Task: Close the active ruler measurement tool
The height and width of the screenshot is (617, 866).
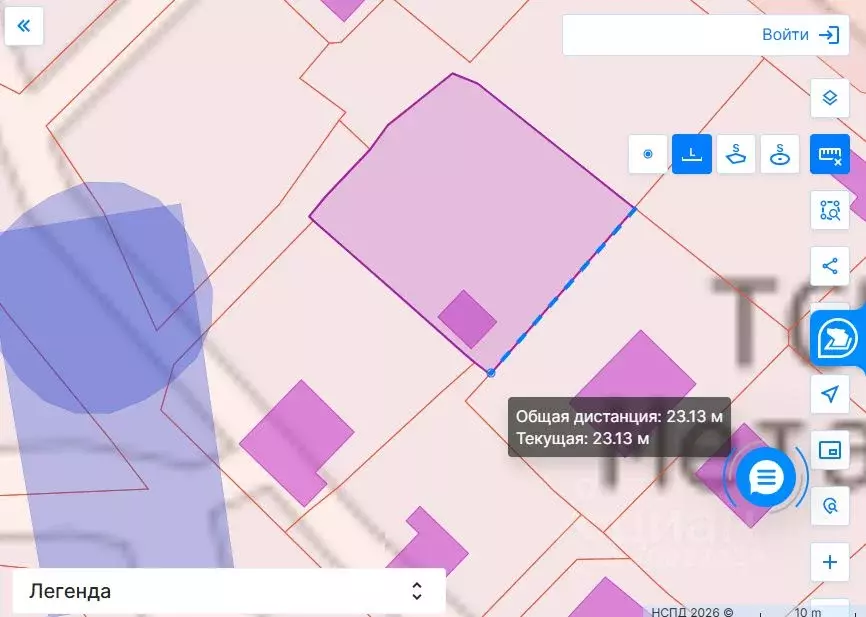Action: (829, 154)
